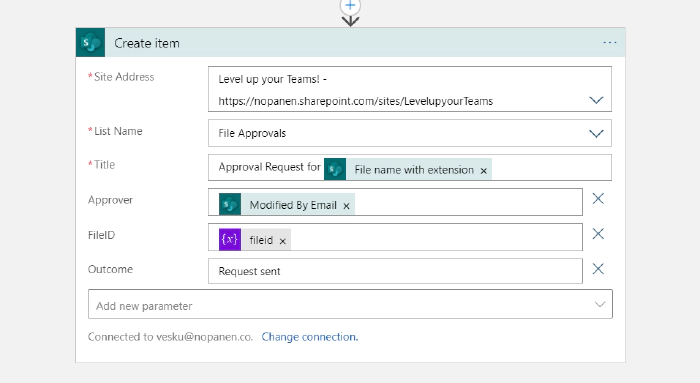Remove the fileid variable token
This screenshot has width=700, height=383.
283,241
